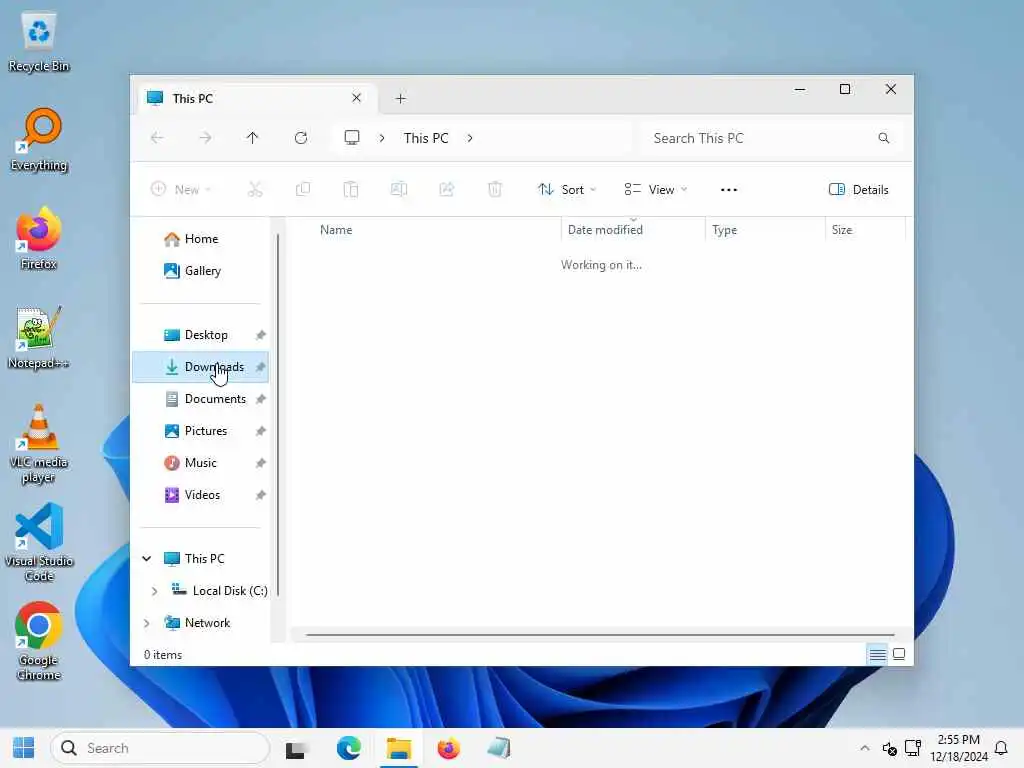
Task: Add a new tab with plus button
Action: point(401,99)
